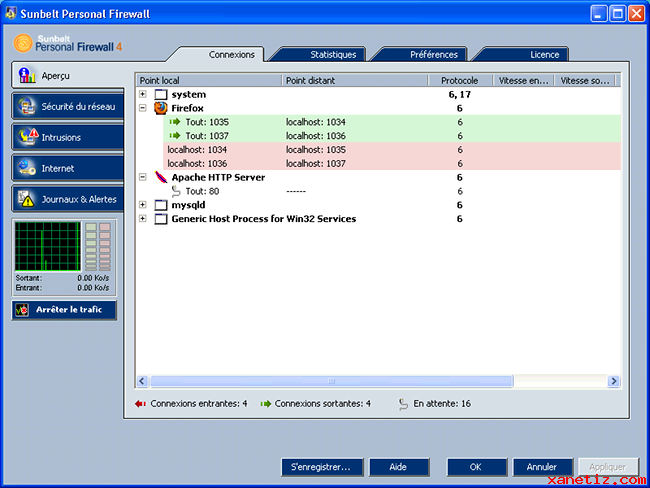
Task: Click the title bar application icon
Action: pos(11,14)
